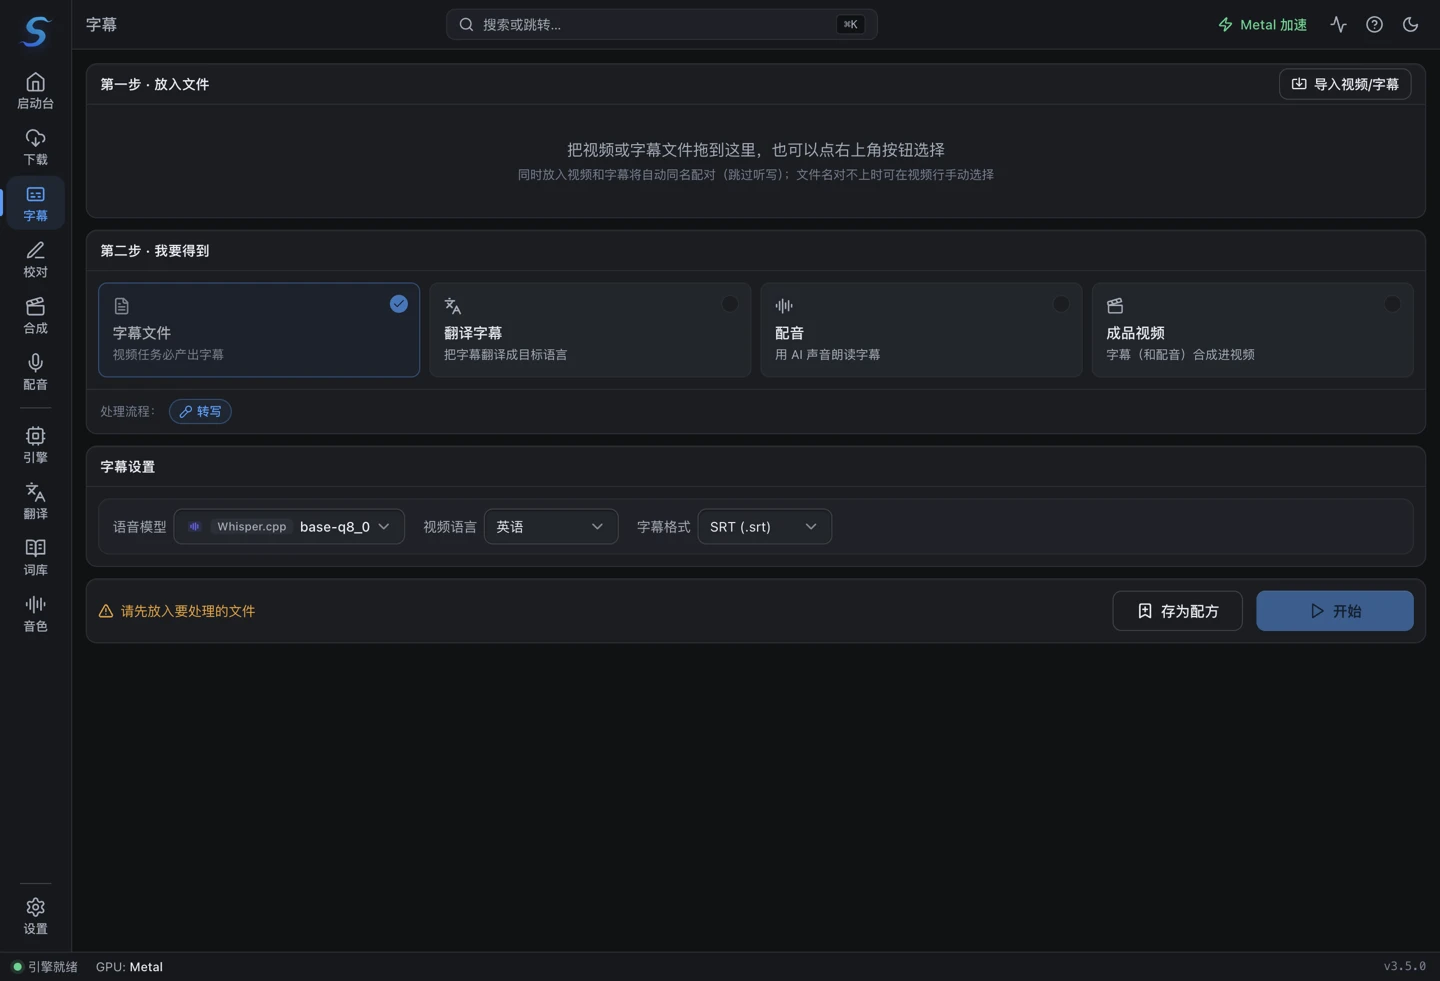This screenshot has height=981, width=1440.
Task: Enable the 成品视频 output option
Action: pyautogui.click(x=1392, y=304)
